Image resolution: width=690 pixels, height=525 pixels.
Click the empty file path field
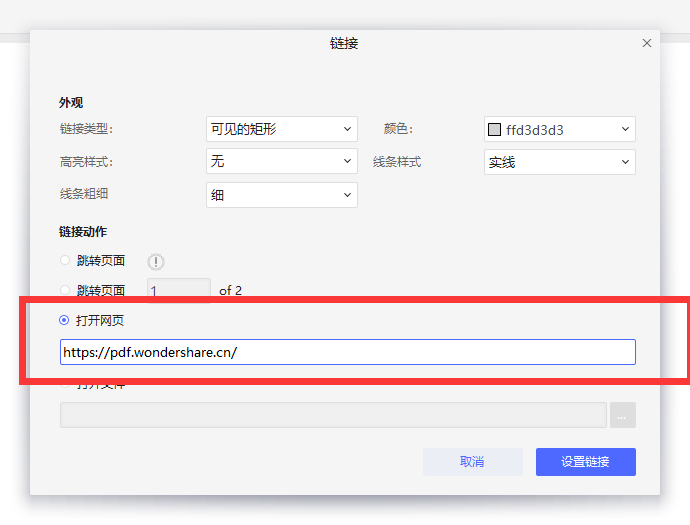333,415
